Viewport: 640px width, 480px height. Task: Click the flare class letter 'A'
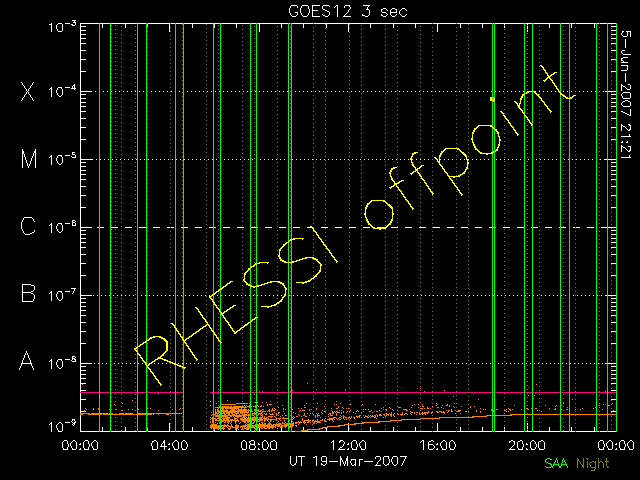click(27, 361)
